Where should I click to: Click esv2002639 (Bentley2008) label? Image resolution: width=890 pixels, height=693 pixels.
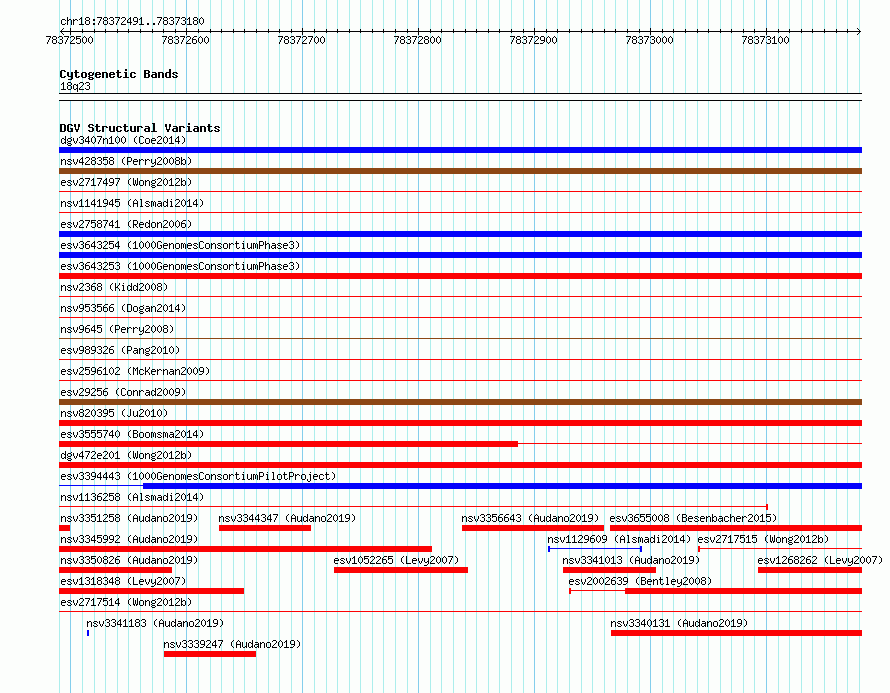click(640, 581)
